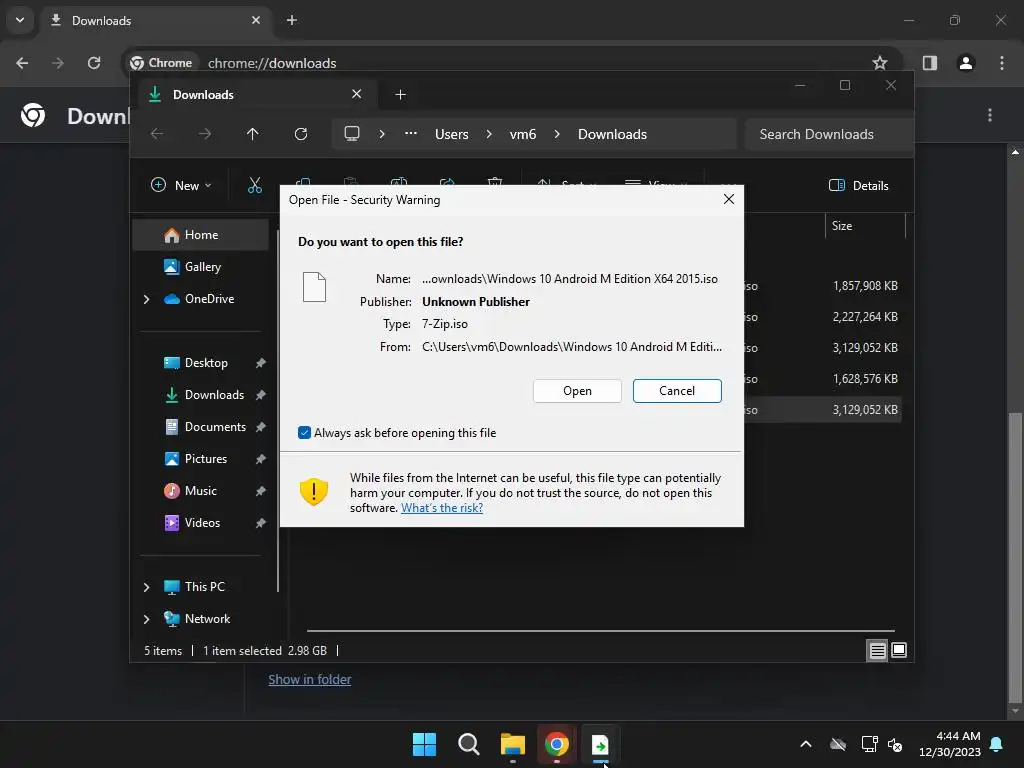
Task: Open Chrome three-dot menu
Action: click(1002, 63)
